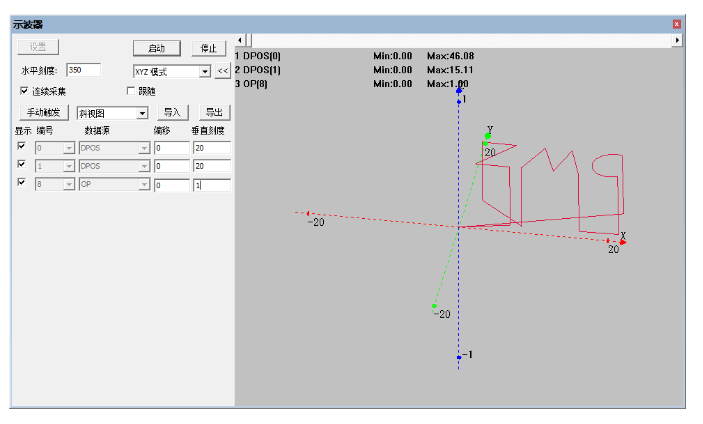The image size is (703, 424).
Task: Uncheck display checkbox for DPOS channel 1
Action: click(21, 164)
